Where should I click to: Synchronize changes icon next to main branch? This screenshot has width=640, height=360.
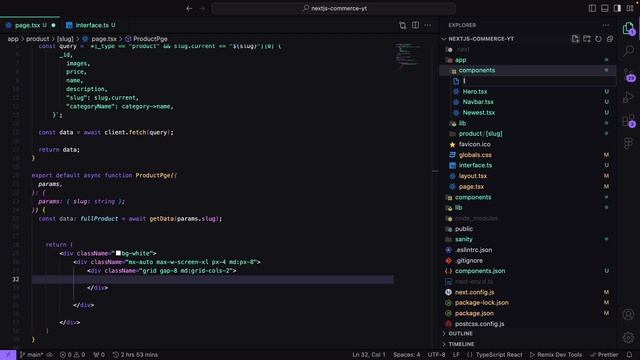pyautogui.click(x=49, y=355)
